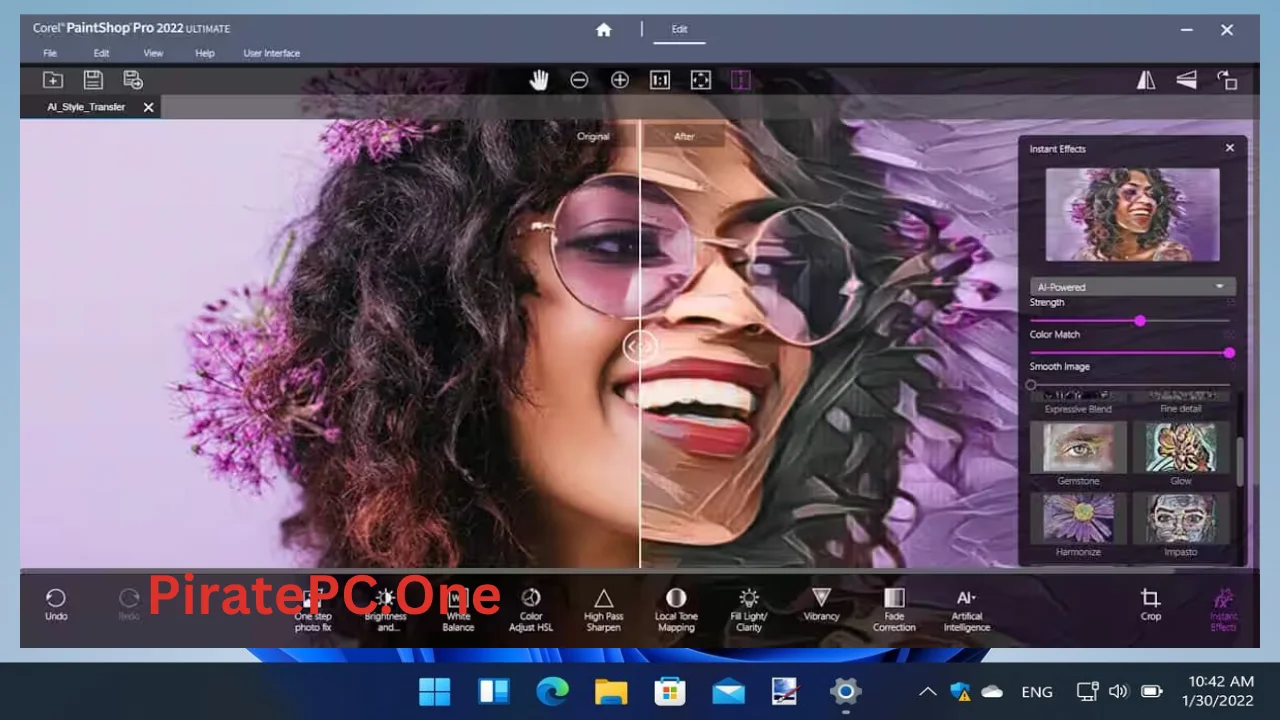Apply the Fine detail effect
Viewport: 1280px width, 720px height.
(1181, 403)
